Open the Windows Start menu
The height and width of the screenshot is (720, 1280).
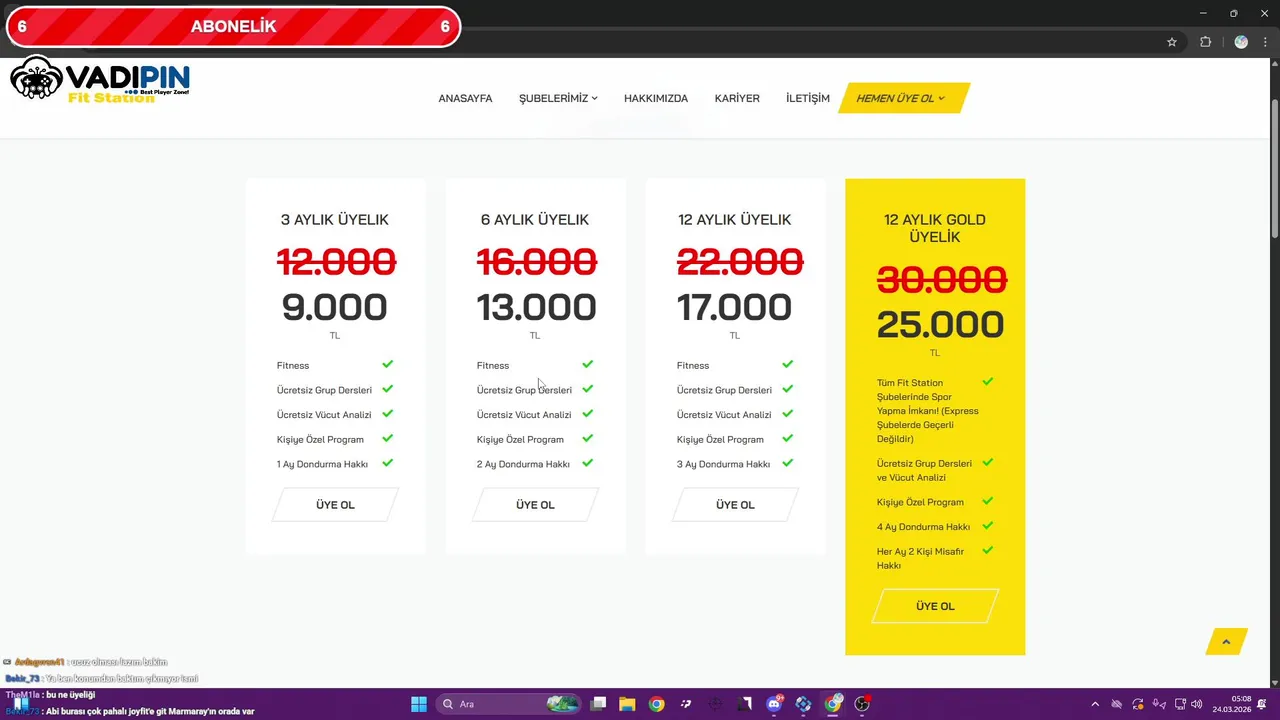419,704
